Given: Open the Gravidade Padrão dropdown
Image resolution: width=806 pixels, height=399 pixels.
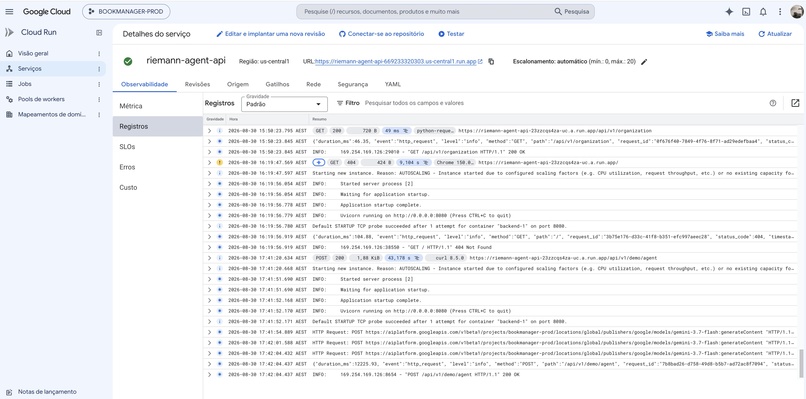Looking at the screenshot, I should pos(284,104).
